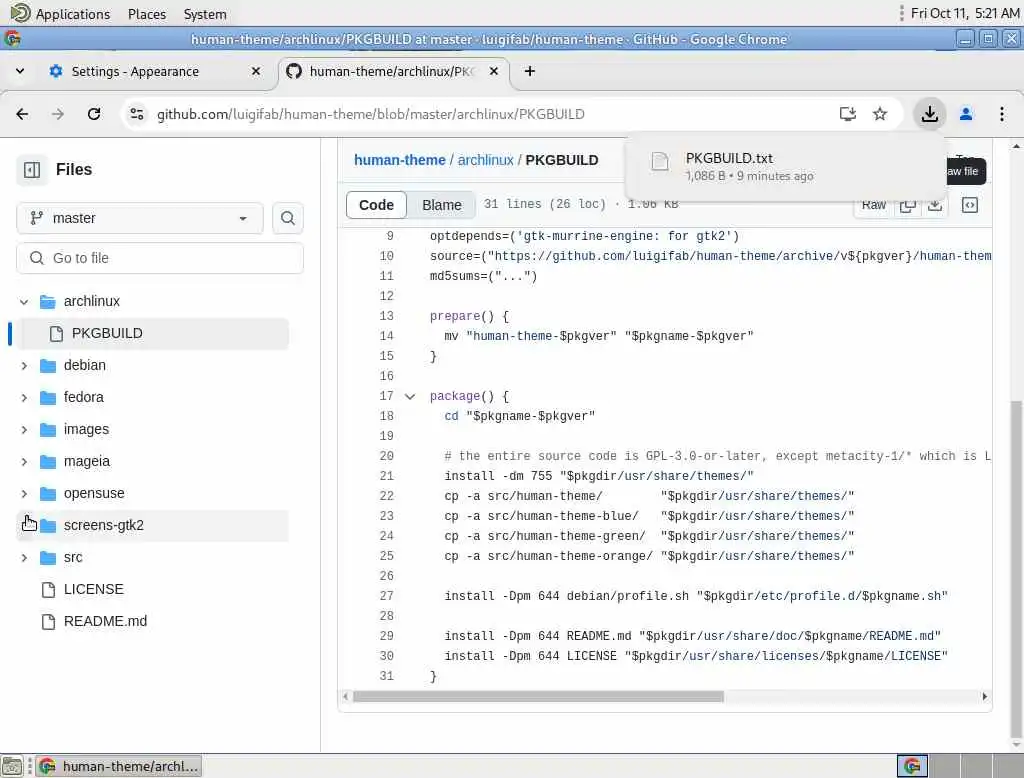
Task: Collapse the archlinux folder chevron
Action: (x=24, y=302)
